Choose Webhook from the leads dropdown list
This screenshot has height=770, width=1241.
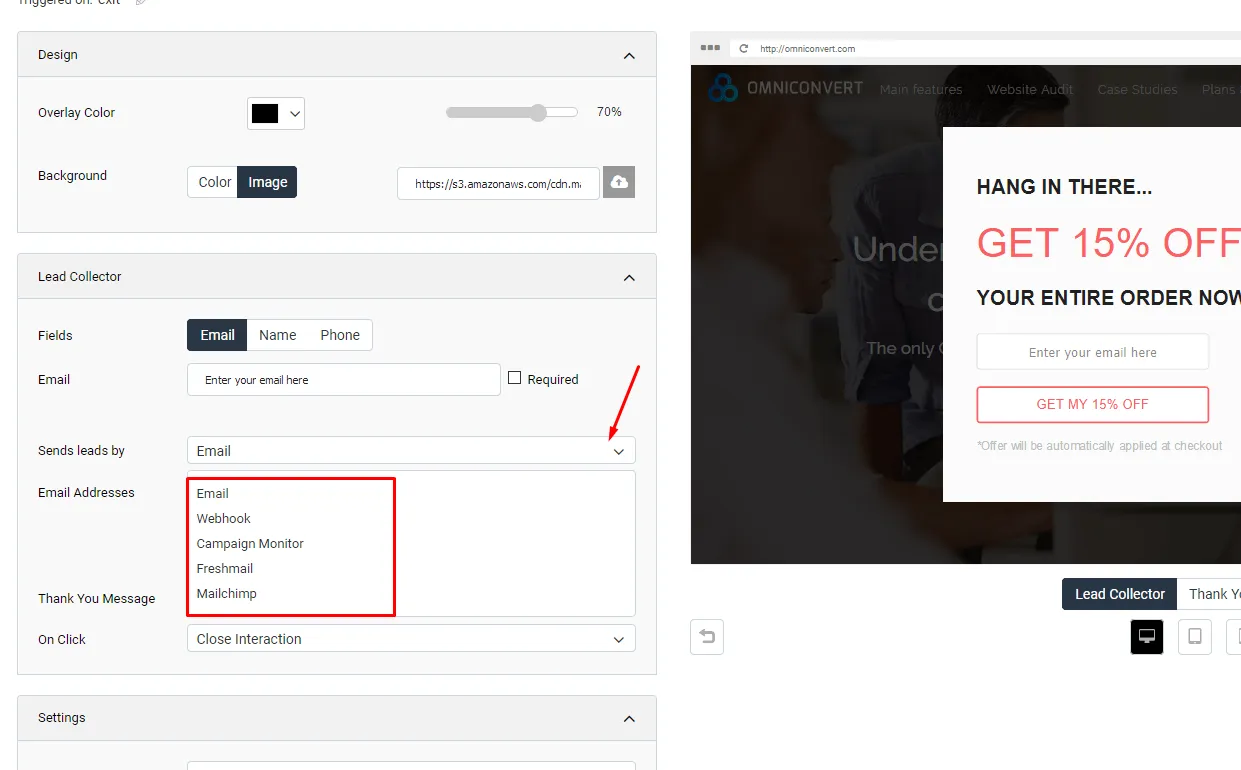(x=224, y=518)
